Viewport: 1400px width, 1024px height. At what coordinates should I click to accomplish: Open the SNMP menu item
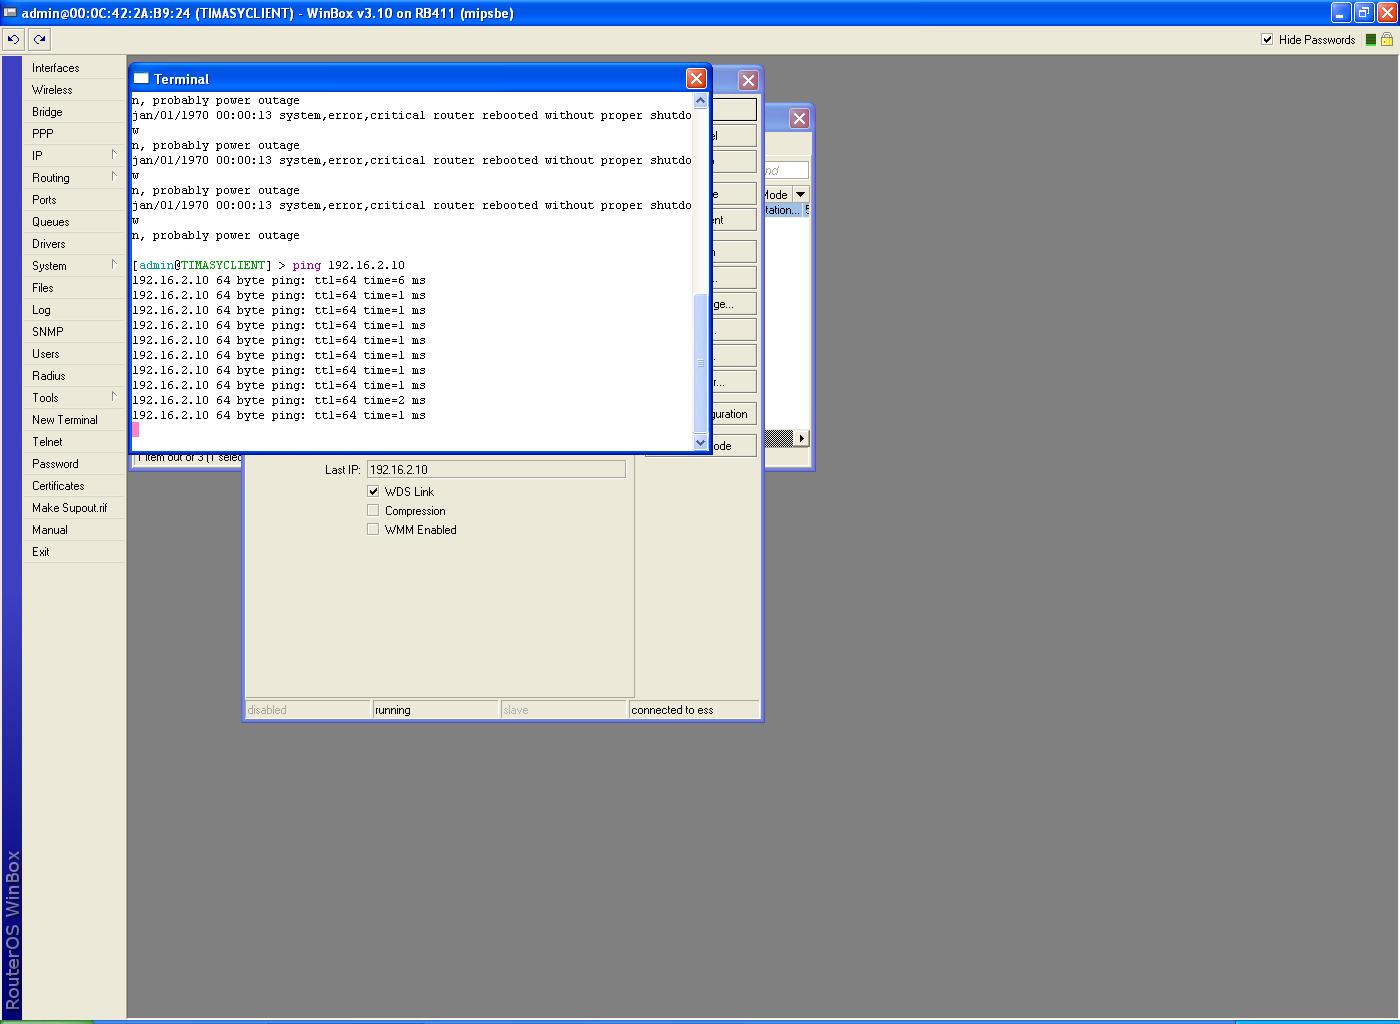tap(75, 332)
